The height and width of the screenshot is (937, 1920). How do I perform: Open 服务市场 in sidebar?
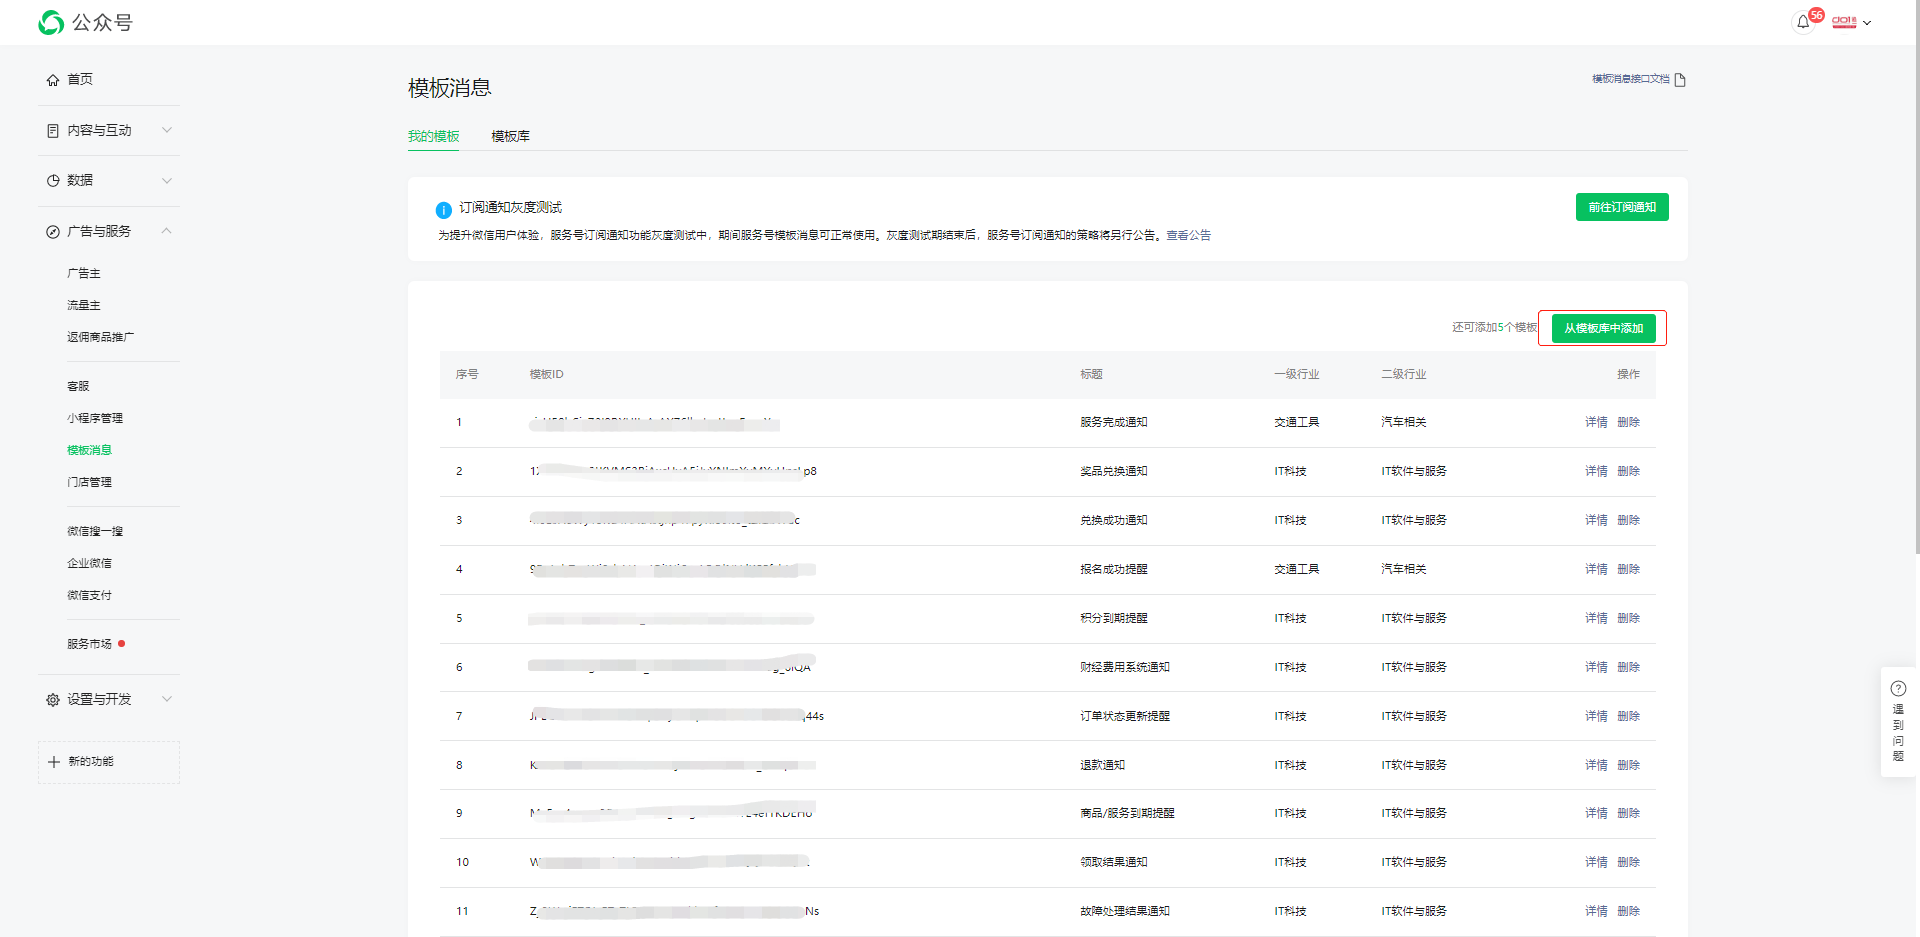coord(89,644)
